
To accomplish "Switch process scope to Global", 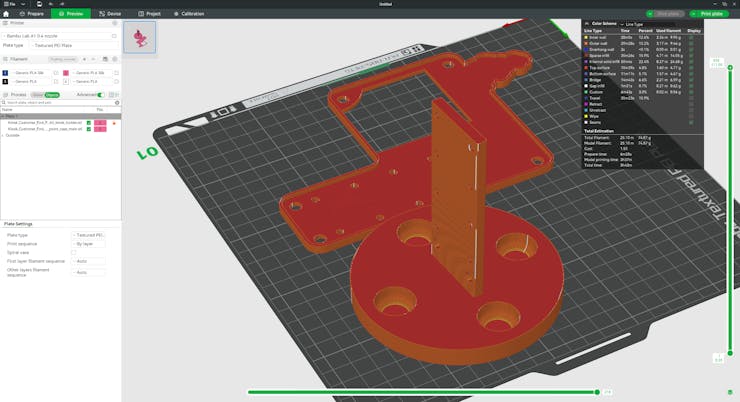I will point(37,95).
